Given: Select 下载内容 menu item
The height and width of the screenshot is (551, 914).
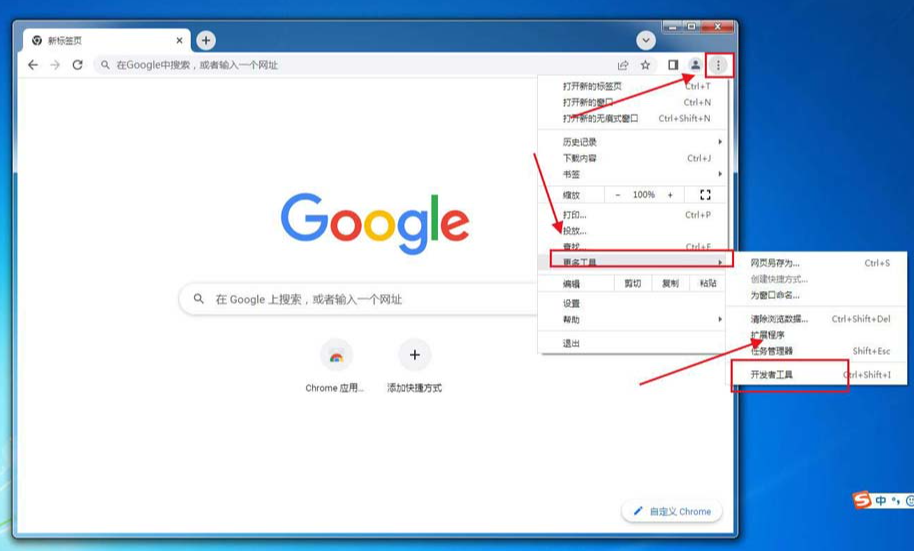Looking at the screenshot, I should [632, 158].
